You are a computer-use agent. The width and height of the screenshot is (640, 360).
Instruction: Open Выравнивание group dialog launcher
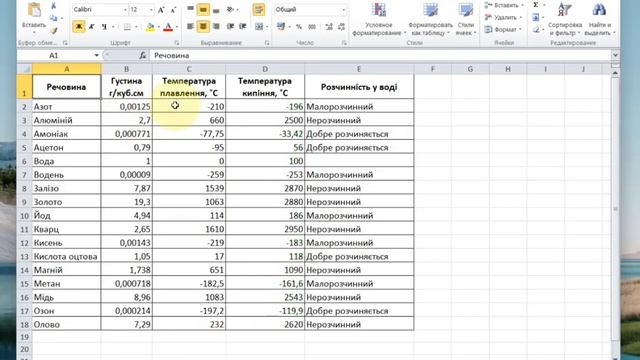(x=267, y=43)
